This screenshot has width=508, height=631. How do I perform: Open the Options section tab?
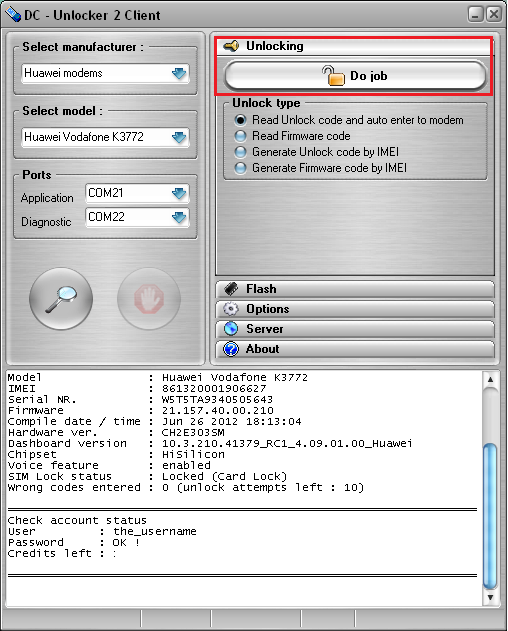[x=355, y=309]
